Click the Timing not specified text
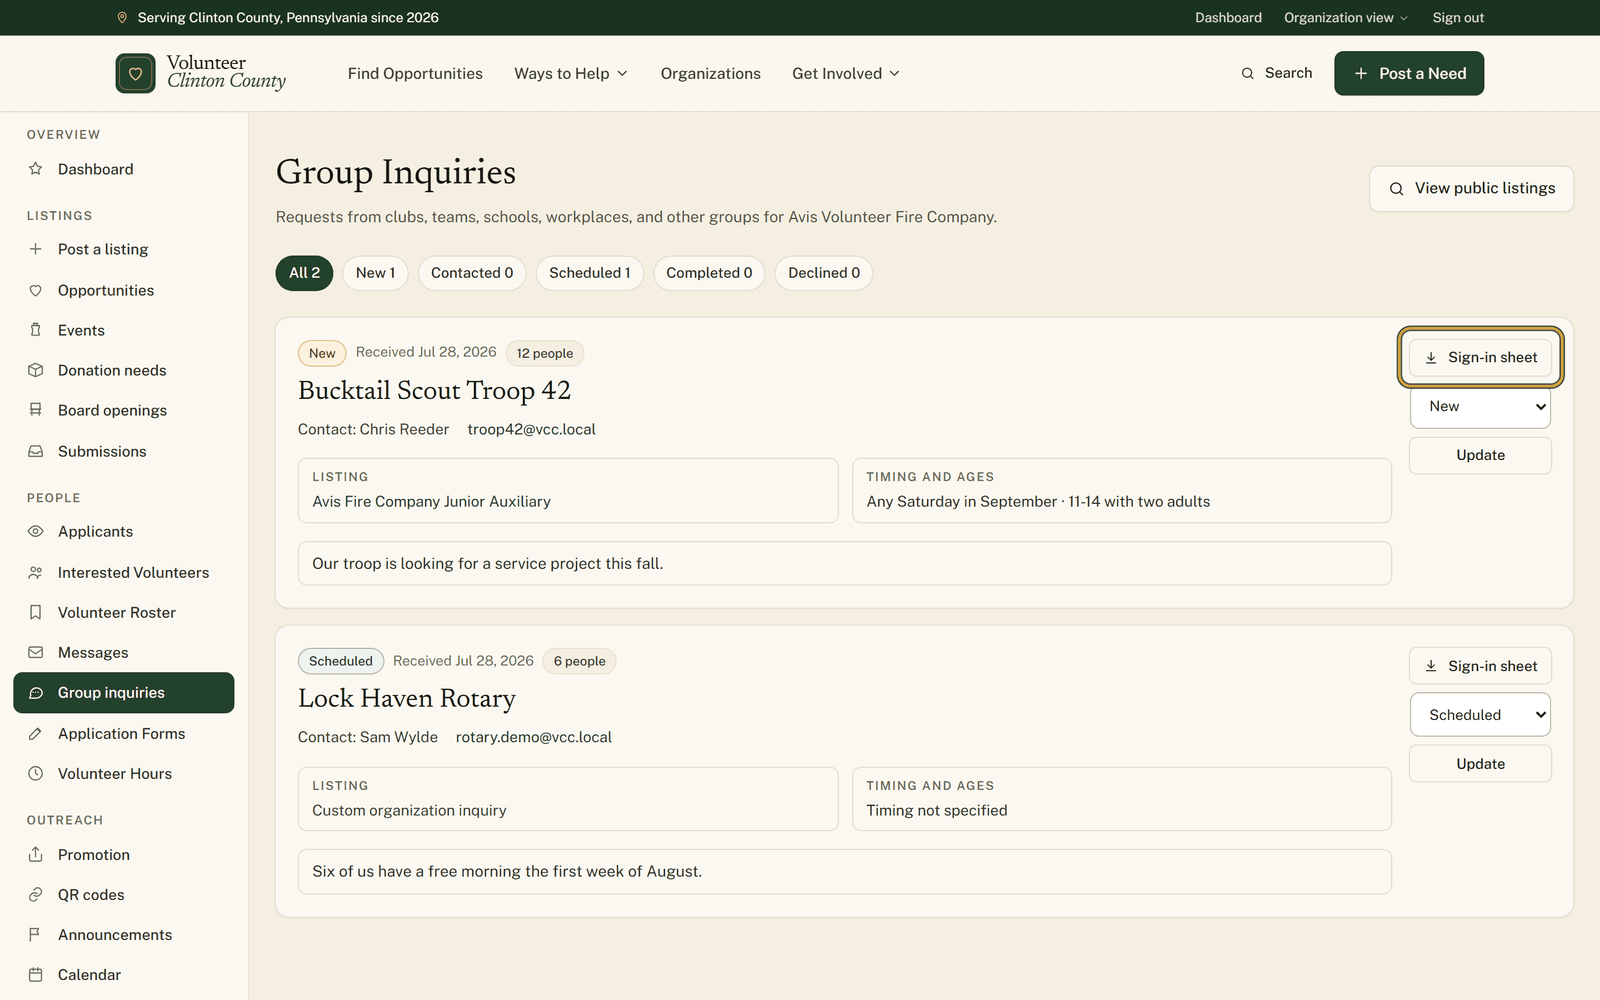 [x=937, y=810]
